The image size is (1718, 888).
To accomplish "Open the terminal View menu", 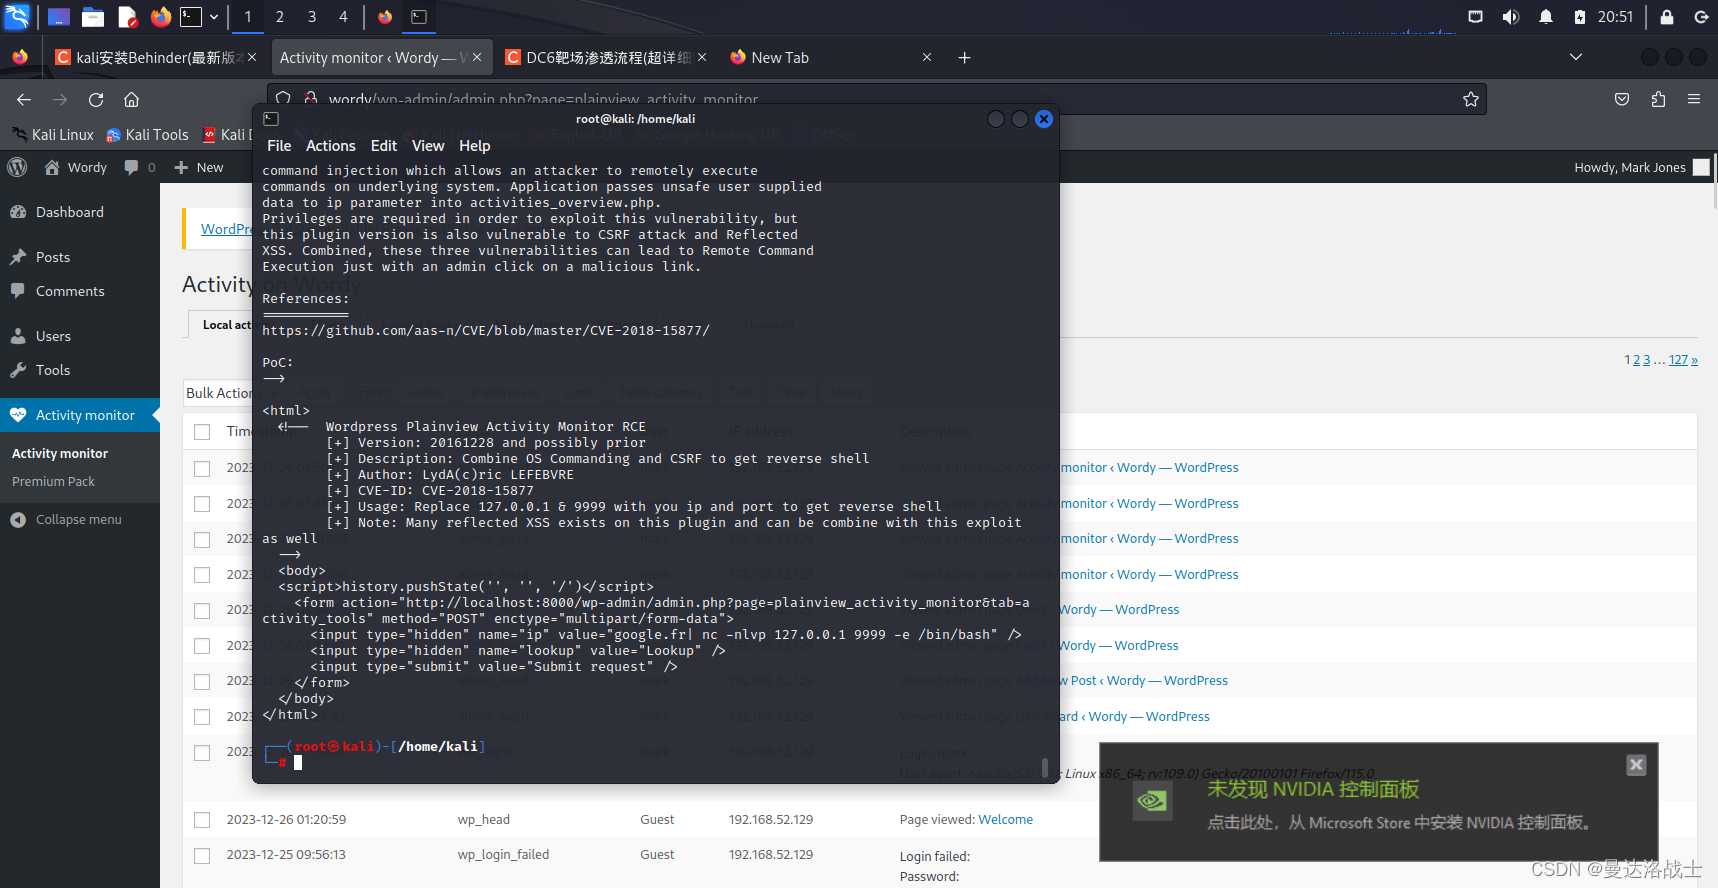I will [x=428, y=146].
